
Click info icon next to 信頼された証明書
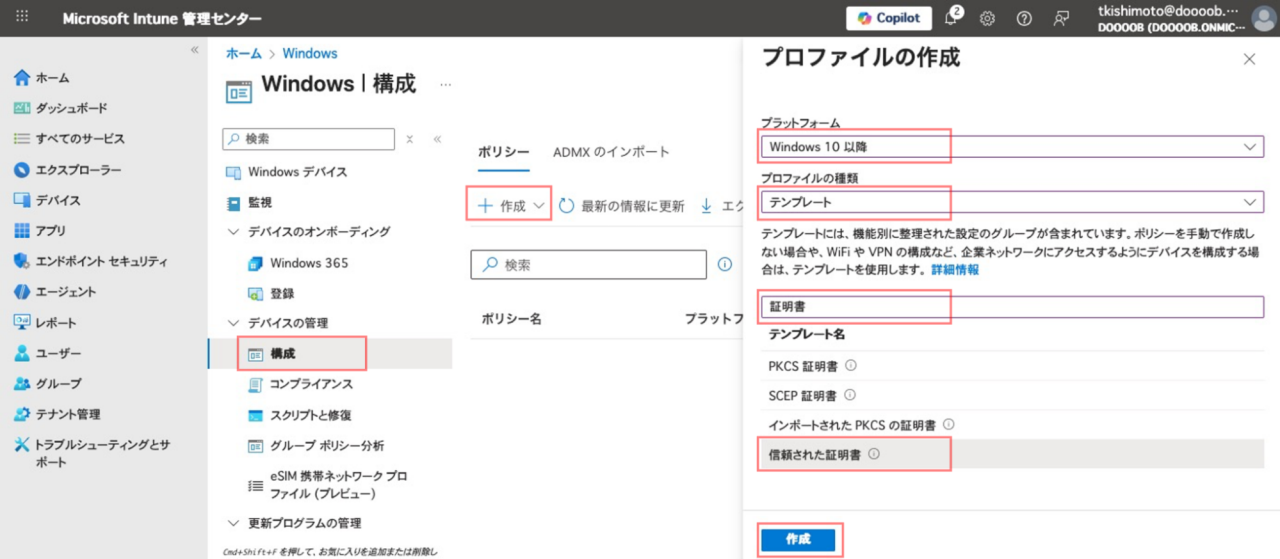coord(874,454)
